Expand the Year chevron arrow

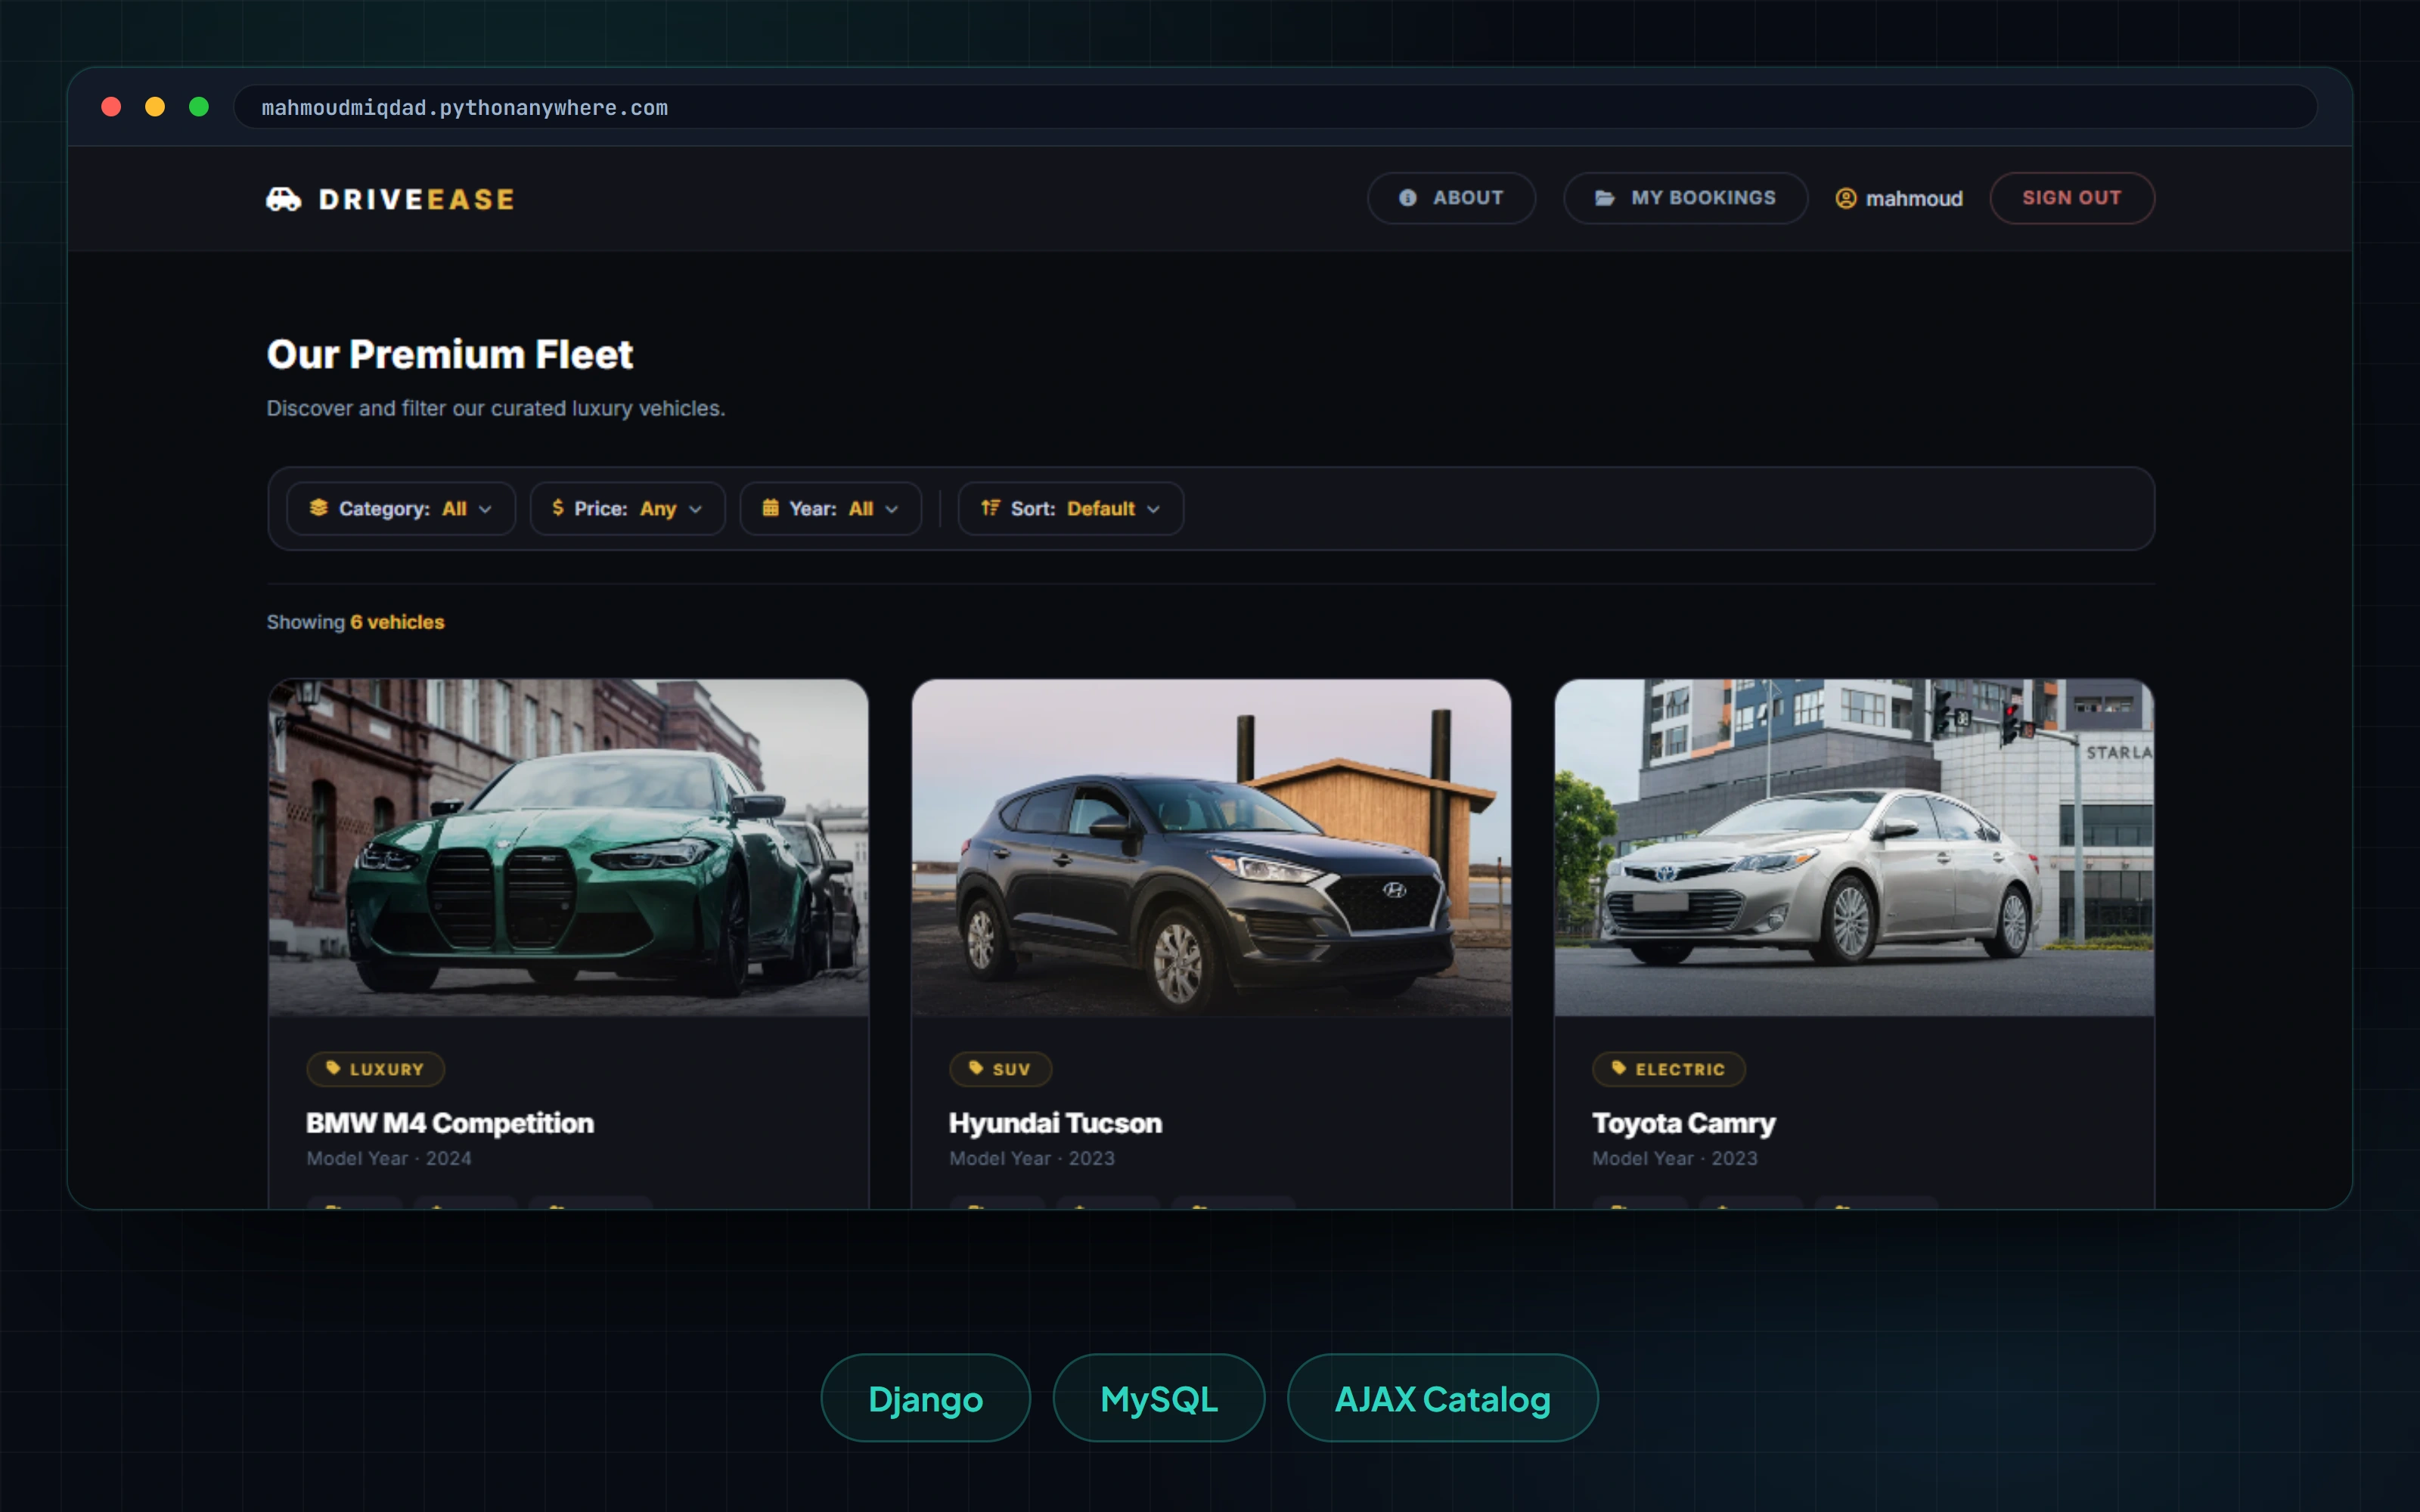click(891, 509)
